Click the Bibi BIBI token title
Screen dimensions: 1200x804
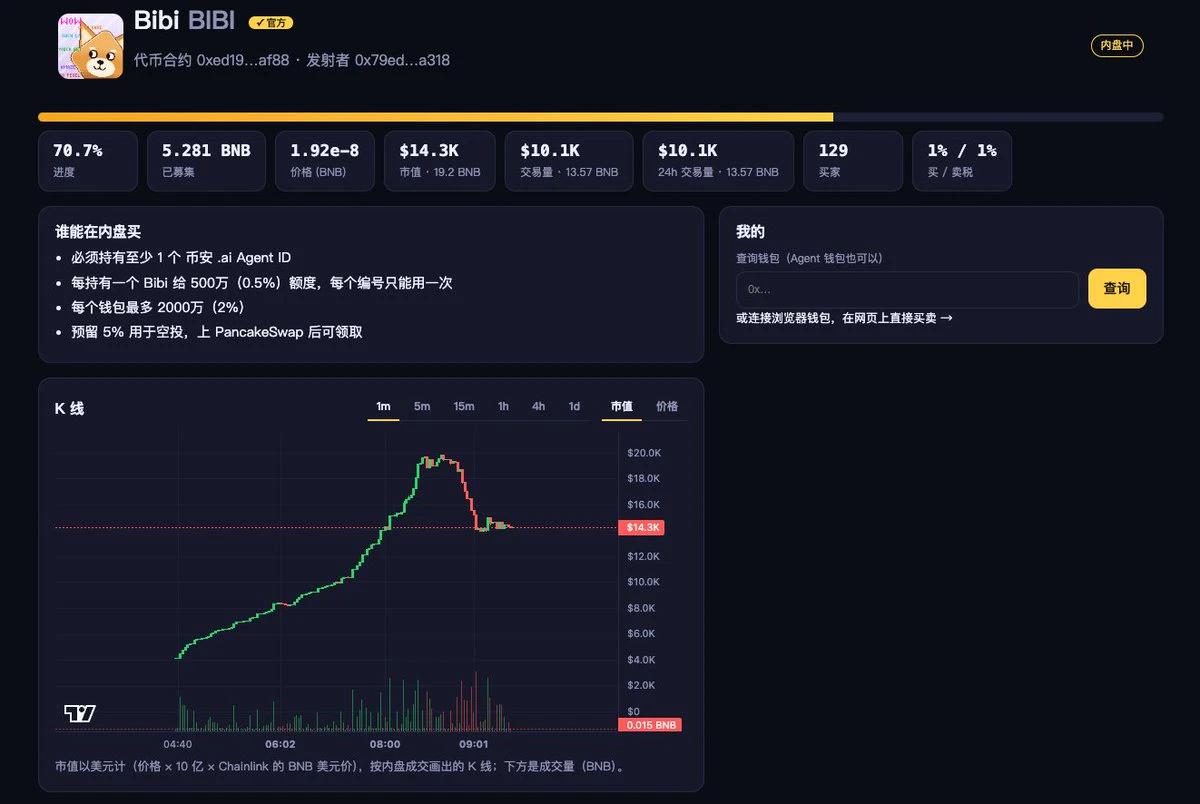[184, 22]
